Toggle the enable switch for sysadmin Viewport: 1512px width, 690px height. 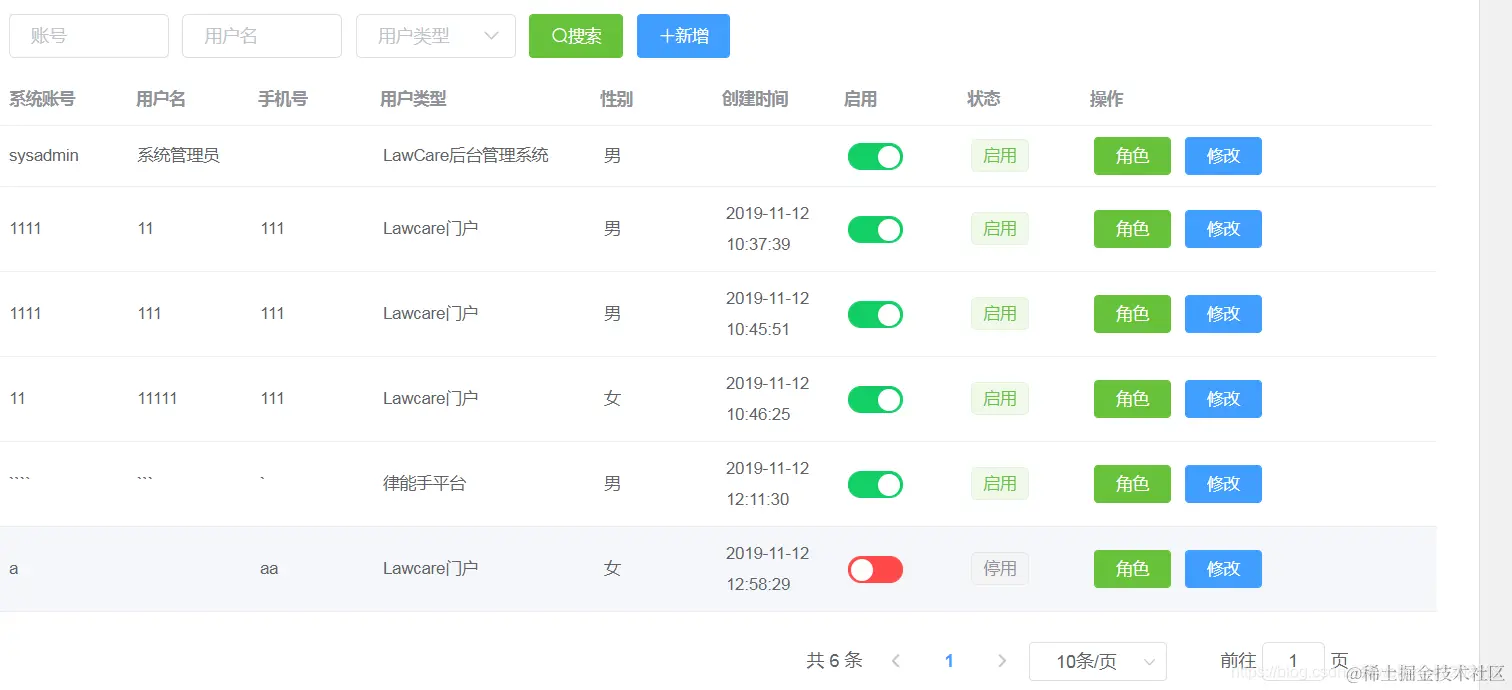pos(875,157)
